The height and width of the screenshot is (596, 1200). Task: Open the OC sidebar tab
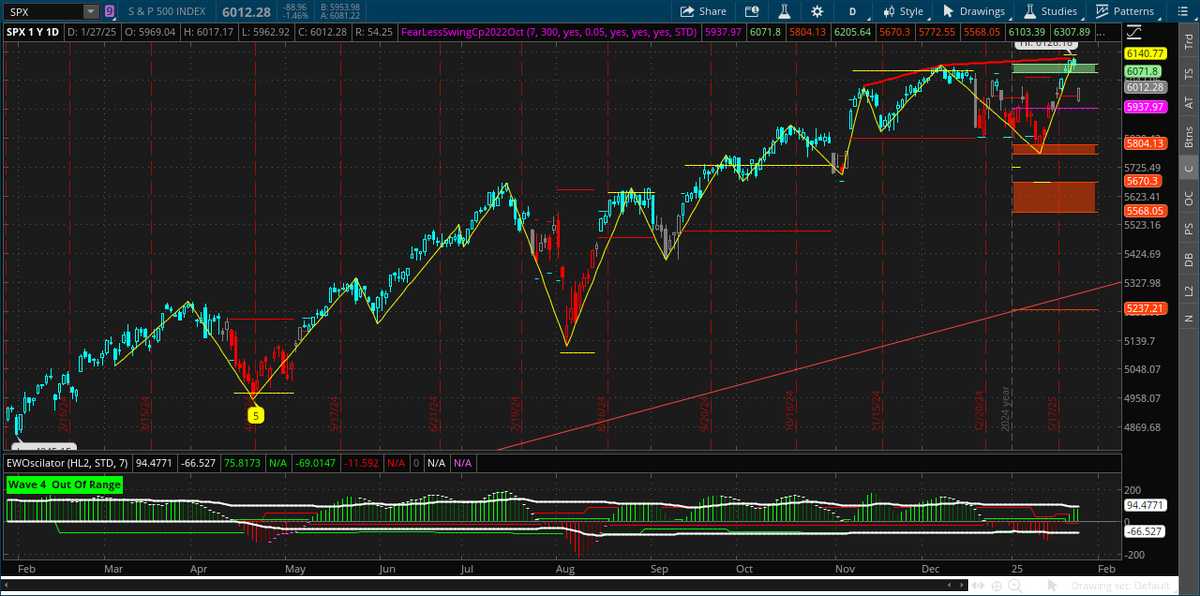pos(1189,198)
